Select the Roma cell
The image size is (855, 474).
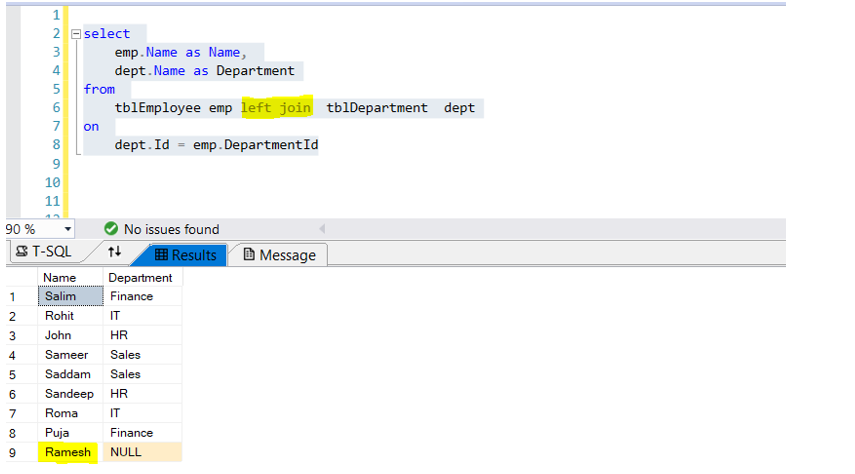pyautogui.click(x=70, y=413)
